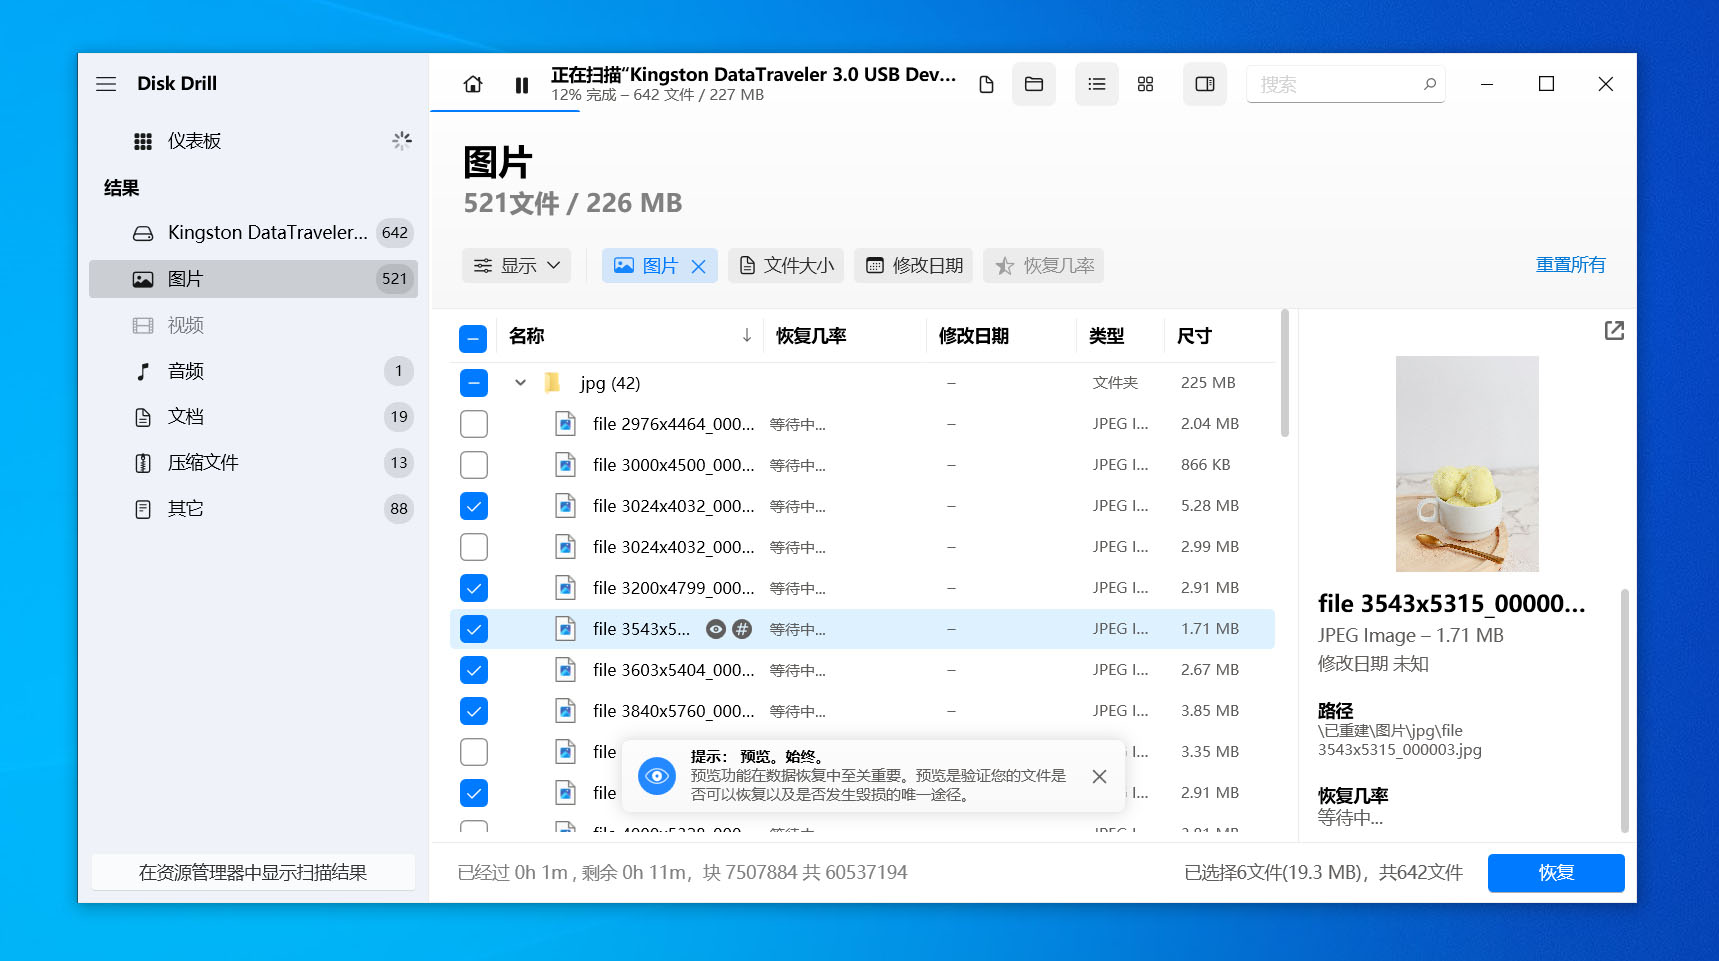The image size is (1719, 961).
Task: Toggle the preview side panel
Action: click(x=1205, y=84)
